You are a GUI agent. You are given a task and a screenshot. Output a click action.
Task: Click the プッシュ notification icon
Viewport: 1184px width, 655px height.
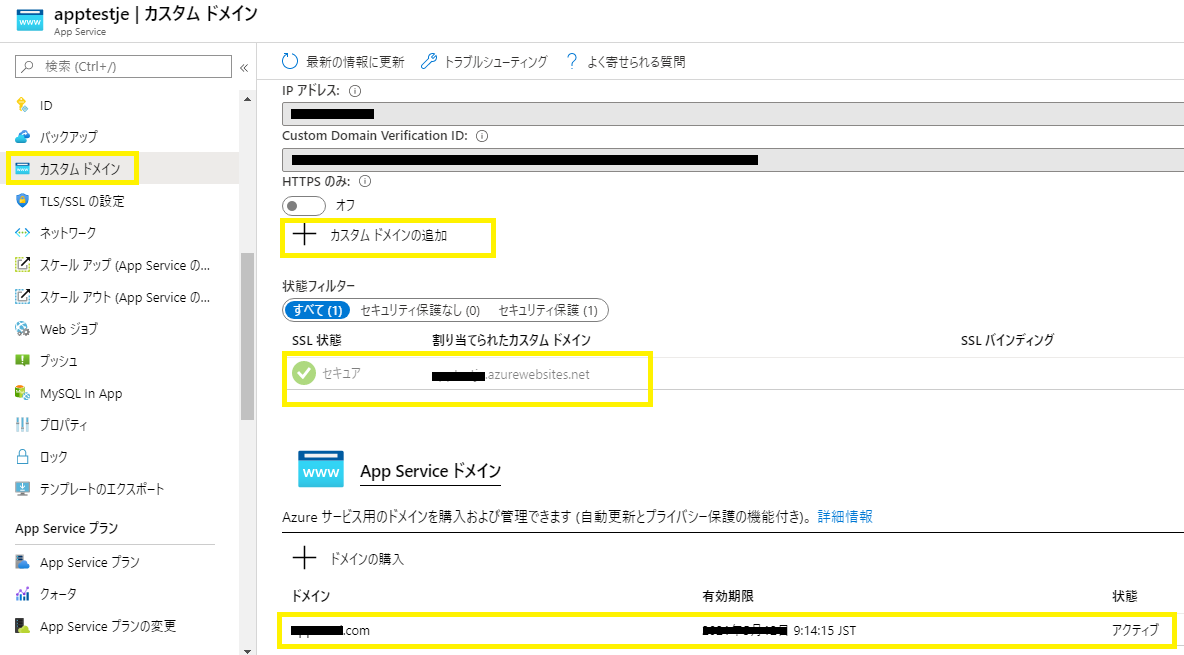pos(23,360)
